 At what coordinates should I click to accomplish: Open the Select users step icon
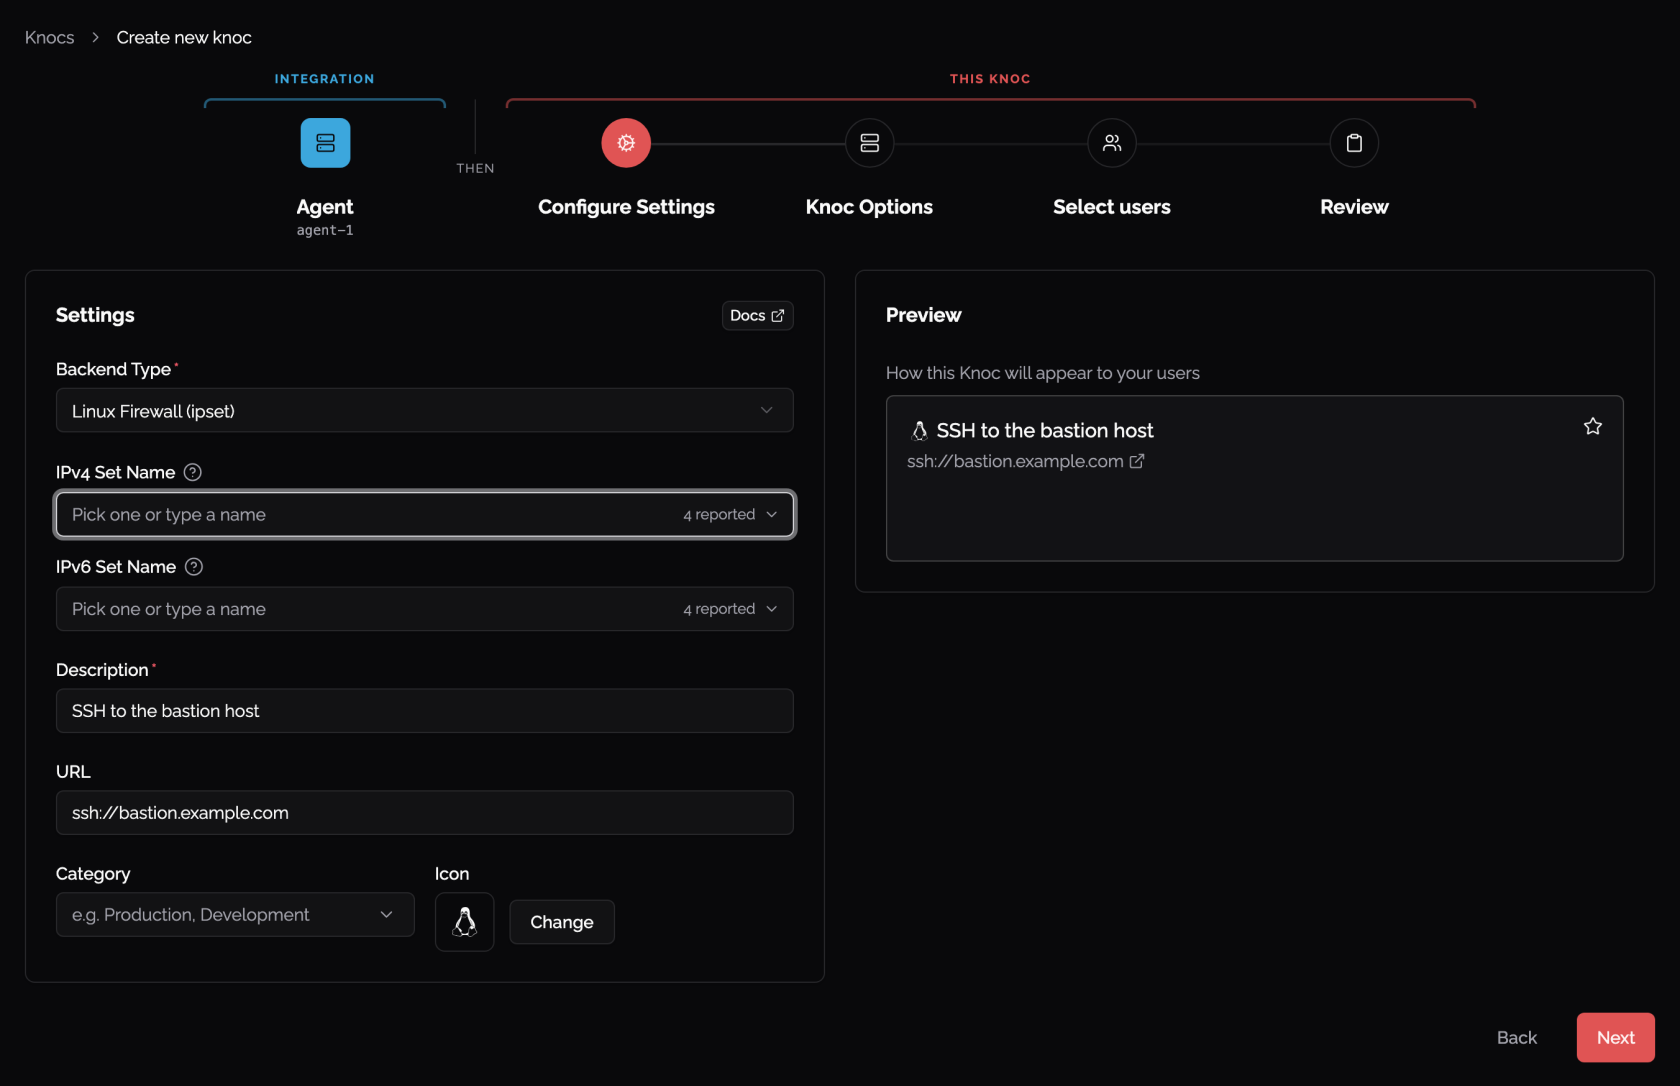[1112, 143]
